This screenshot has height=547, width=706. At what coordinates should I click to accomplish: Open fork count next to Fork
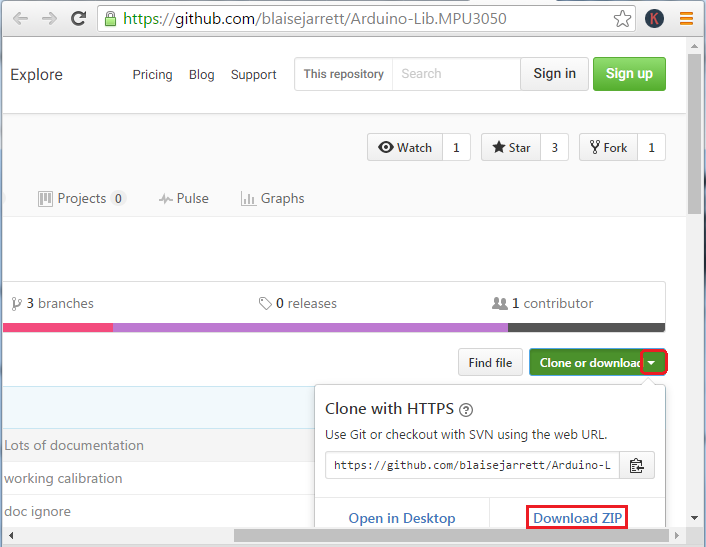click(x=651, y=147)
